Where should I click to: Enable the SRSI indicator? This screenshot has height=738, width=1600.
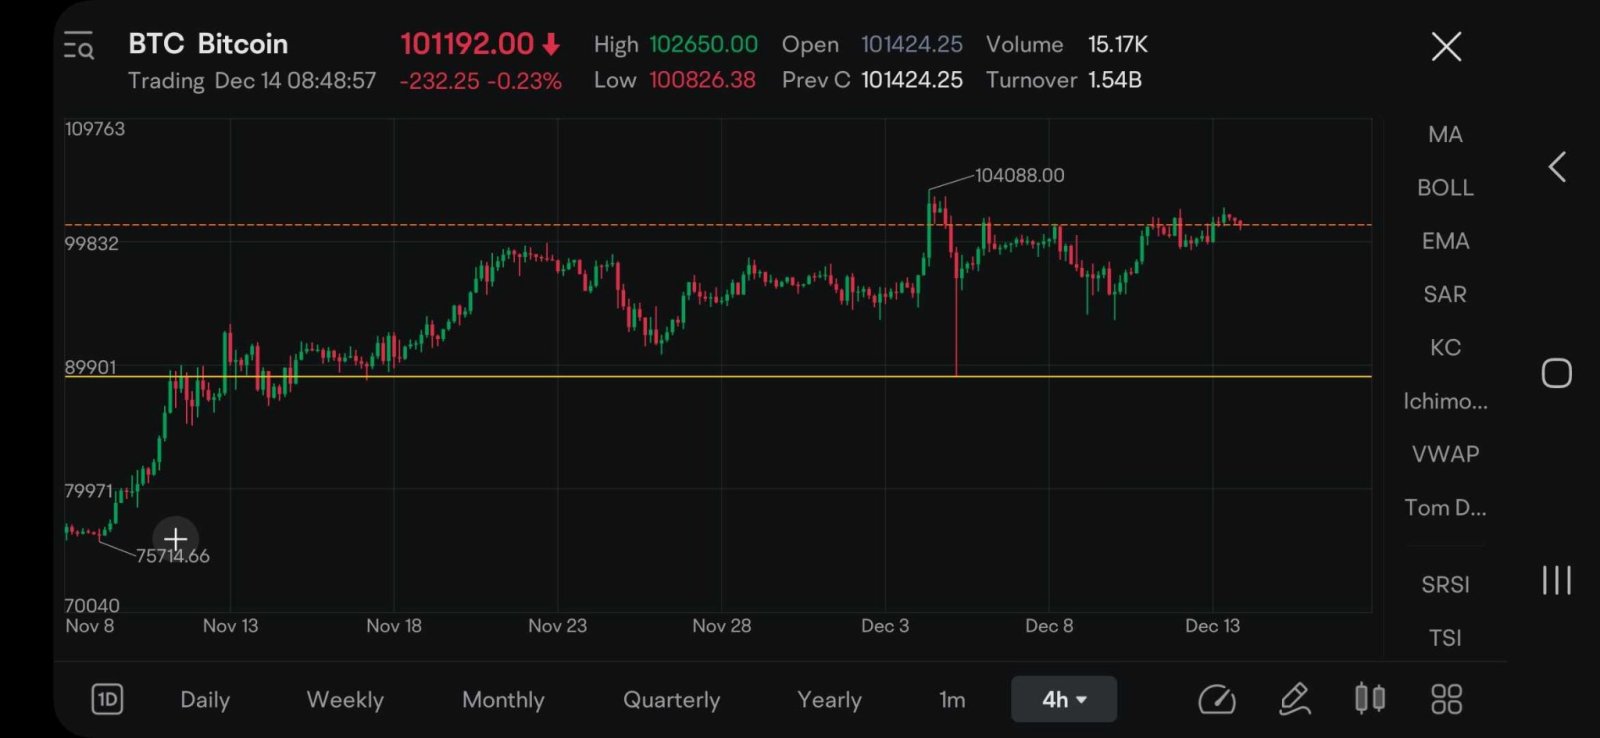pos(1445,584)
